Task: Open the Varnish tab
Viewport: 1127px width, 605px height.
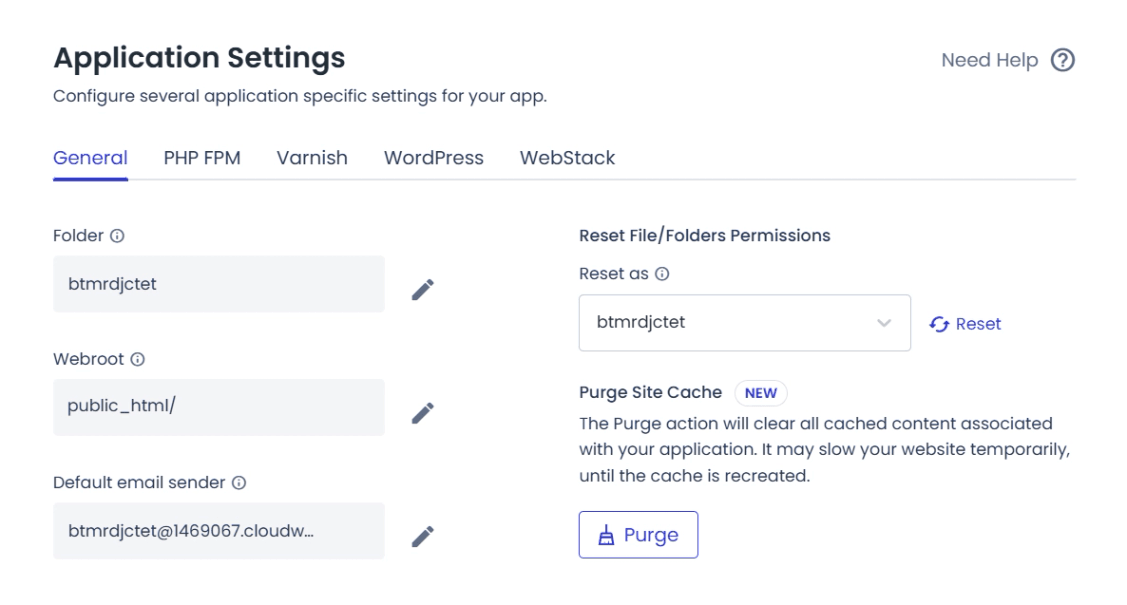Action: (x=312, y=158)
